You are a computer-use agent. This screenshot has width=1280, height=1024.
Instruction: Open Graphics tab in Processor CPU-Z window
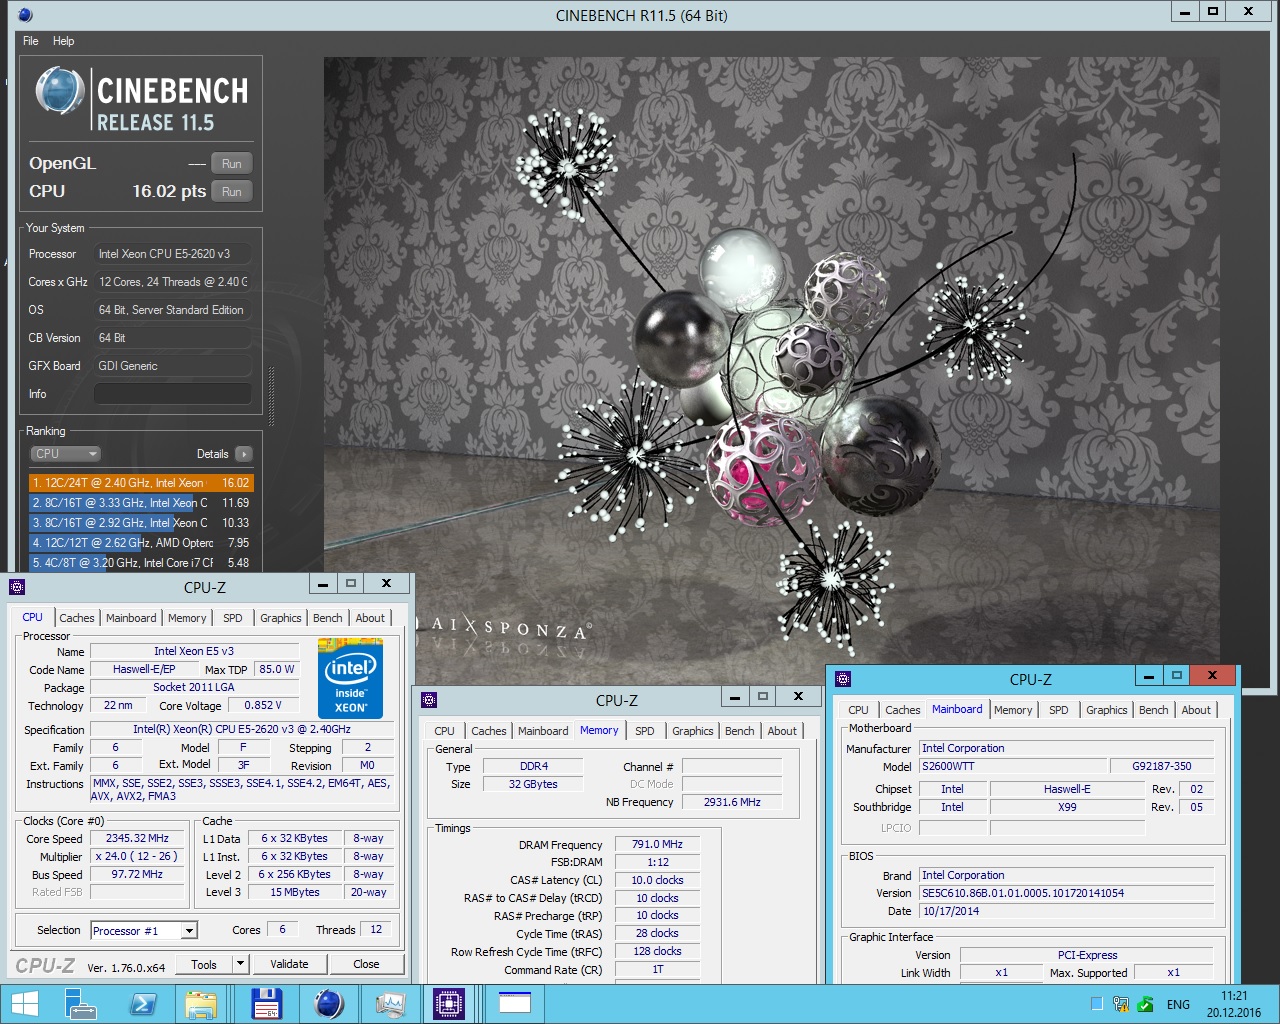[x=281, y=618]
